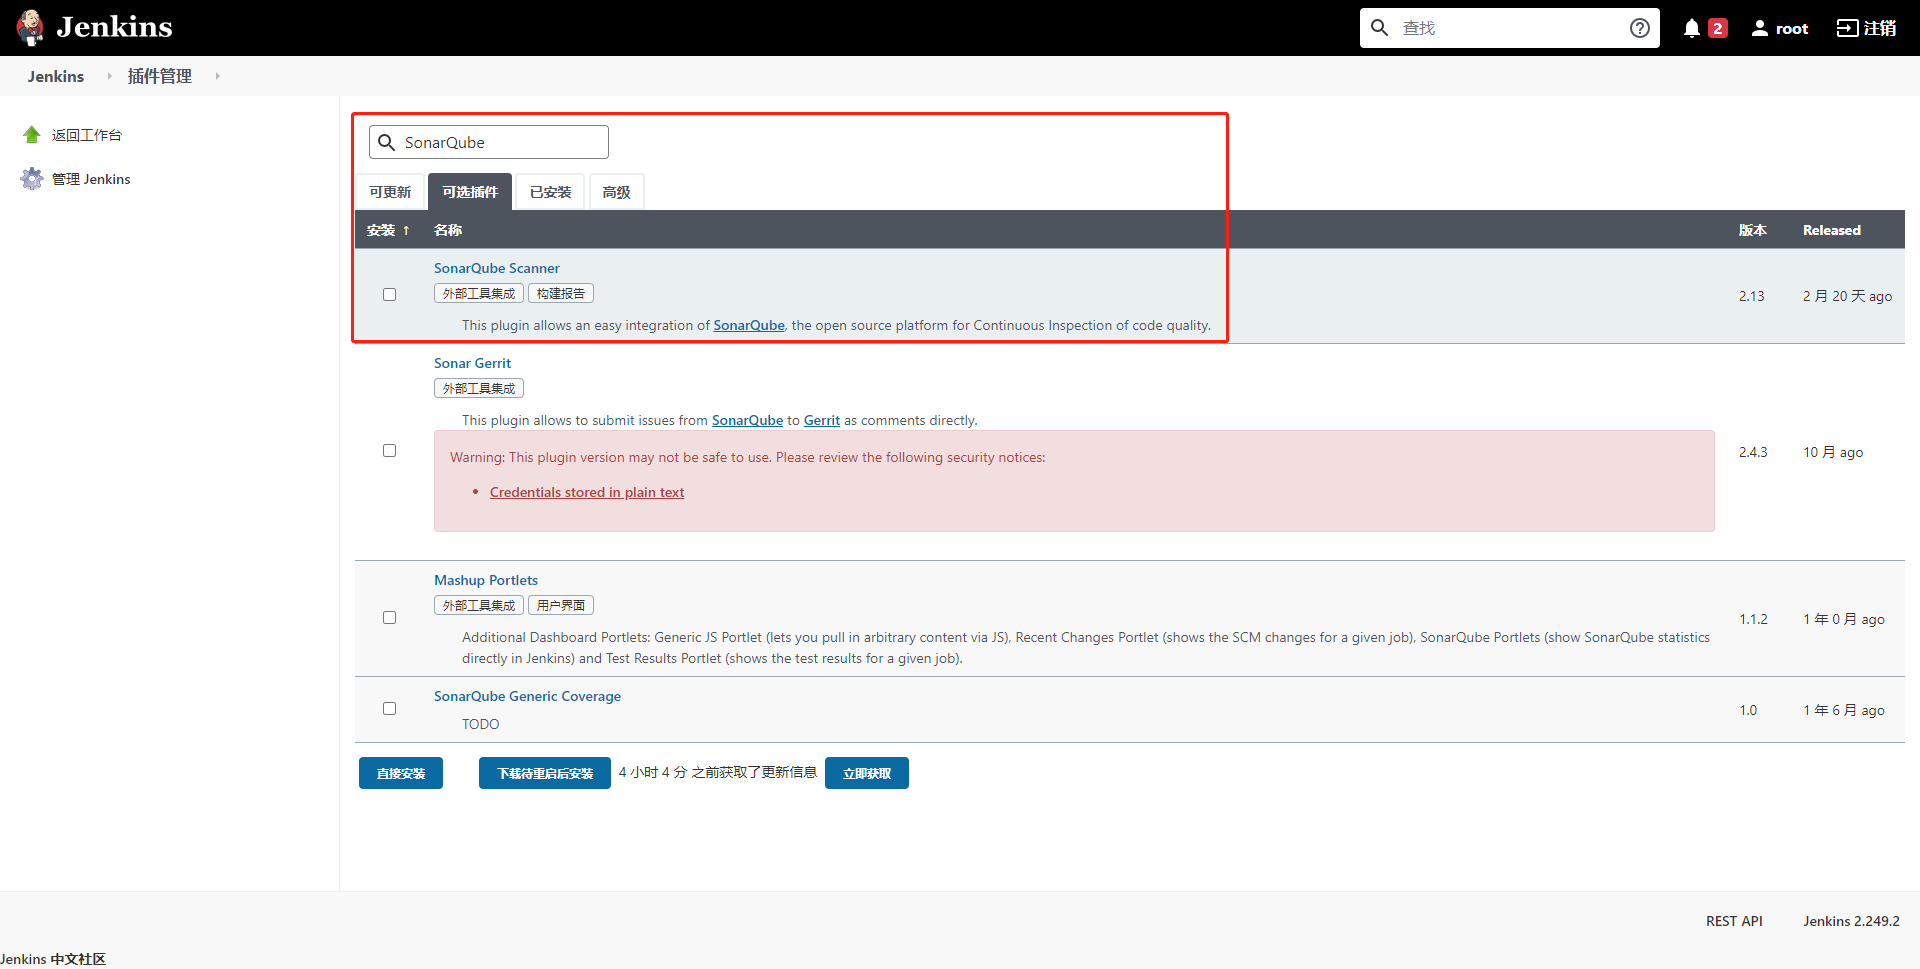Select the Sonar Gerrit plugin checkbox
Image resolution: width=1920 pixels, height=969 pixels.
(389, 451)
